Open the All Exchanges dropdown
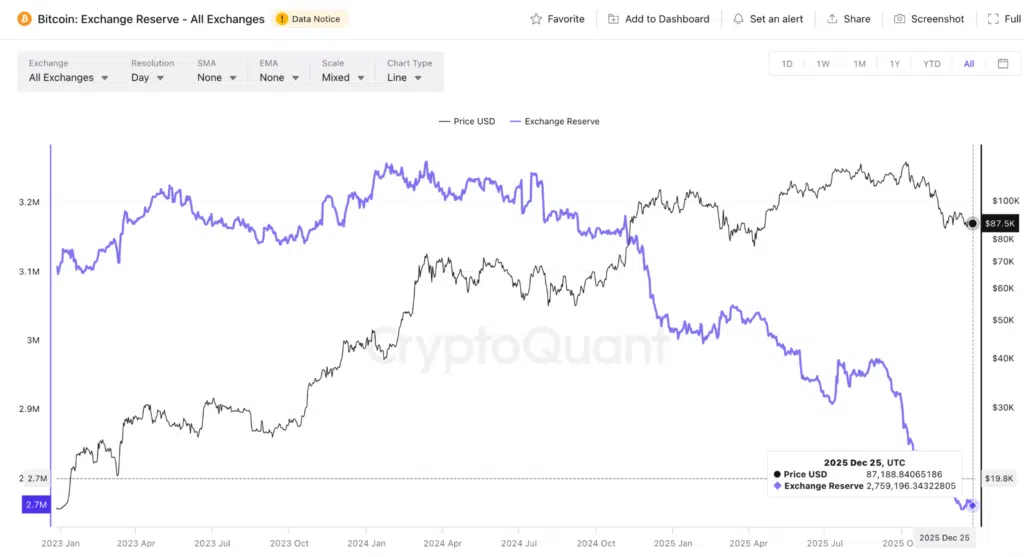 tap(68, 77)
